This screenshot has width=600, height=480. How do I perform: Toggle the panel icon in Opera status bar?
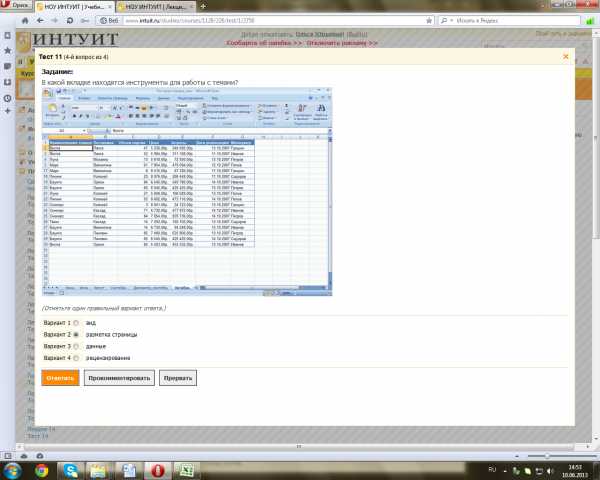click(8, 456)
